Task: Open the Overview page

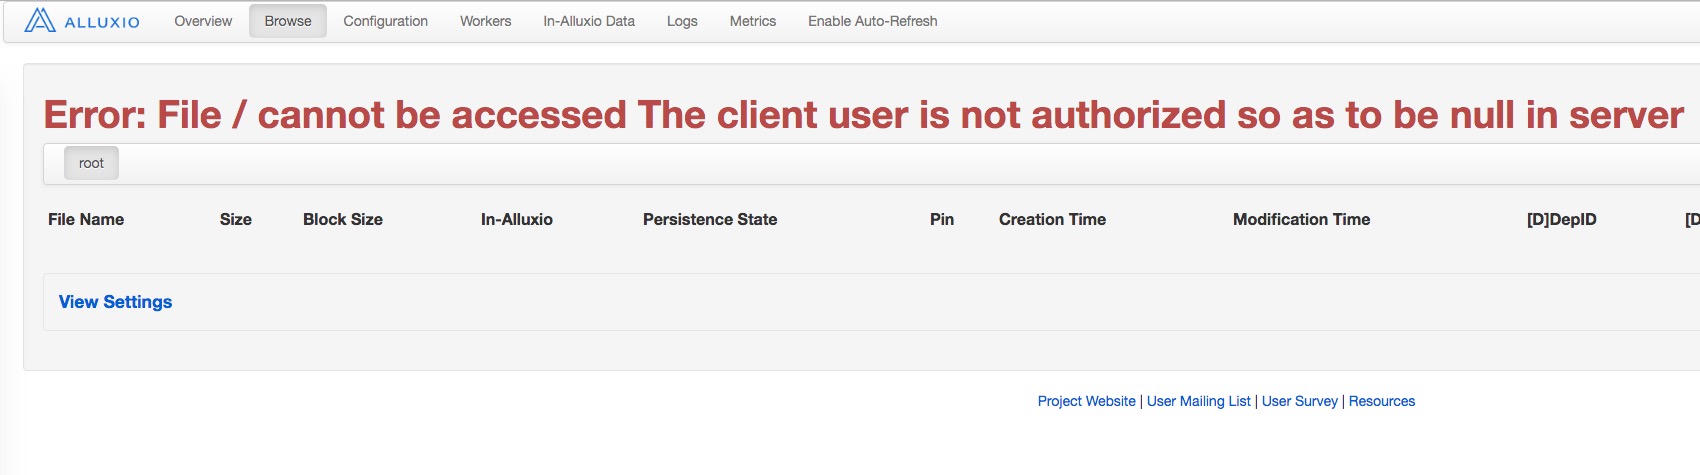Action: tap(203, 21)
